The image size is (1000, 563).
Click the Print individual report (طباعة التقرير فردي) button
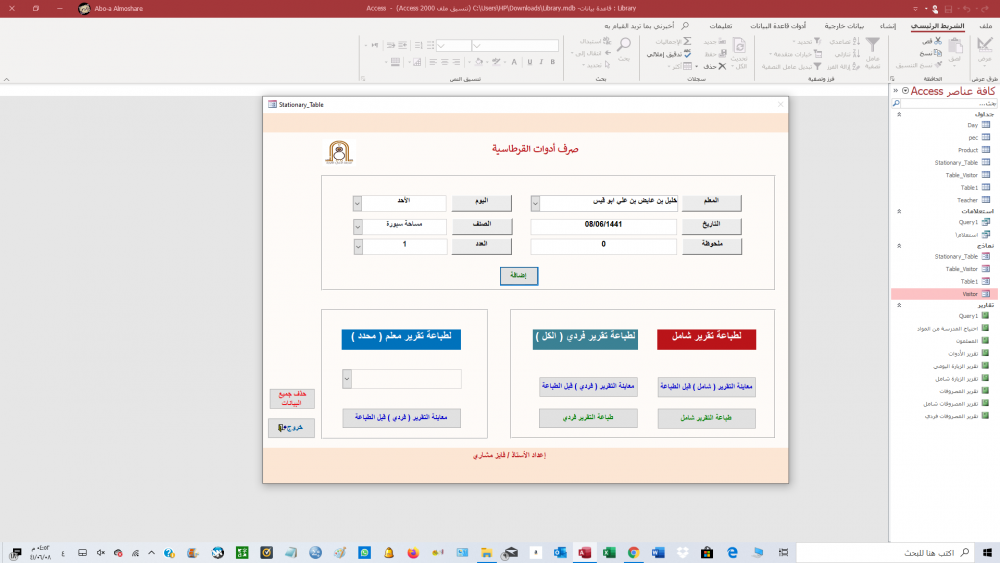tap(588, 418)
